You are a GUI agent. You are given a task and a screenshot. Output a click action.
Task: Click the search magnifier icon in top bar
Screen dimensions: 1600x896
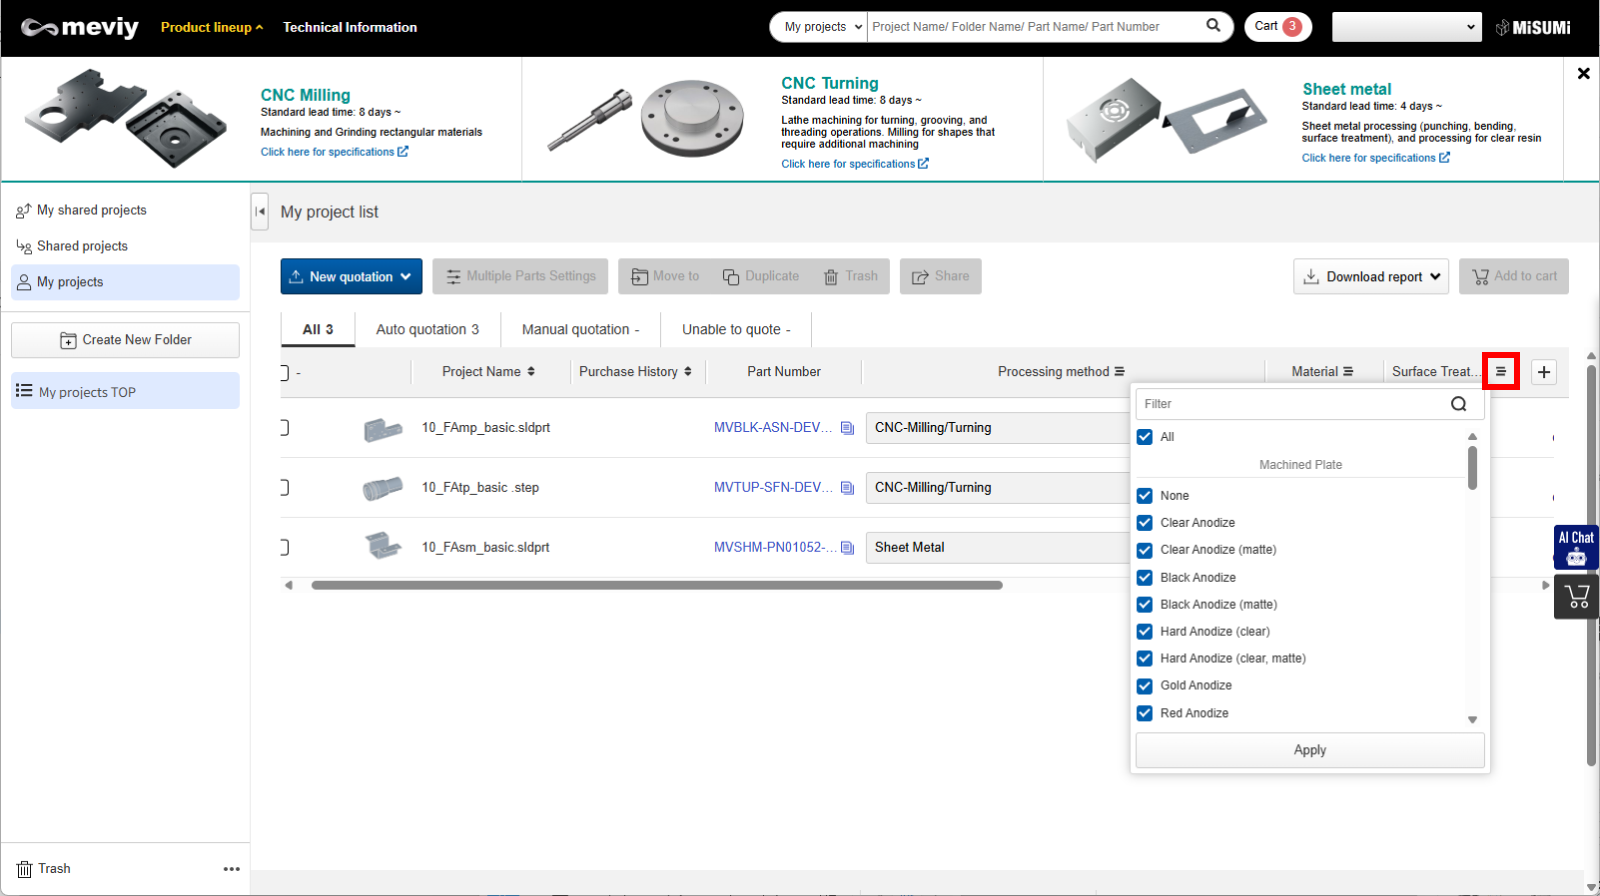pyautogui.click(x=1213, y=26)
